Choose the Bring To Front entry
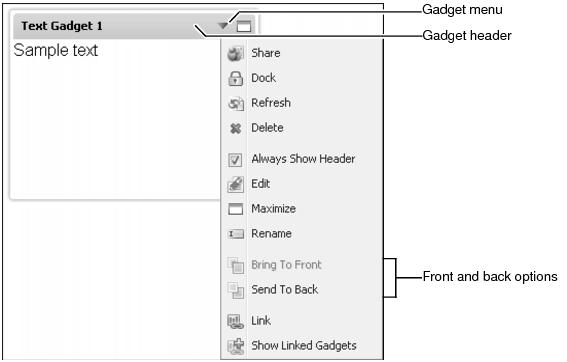 (x=301, y=265)
